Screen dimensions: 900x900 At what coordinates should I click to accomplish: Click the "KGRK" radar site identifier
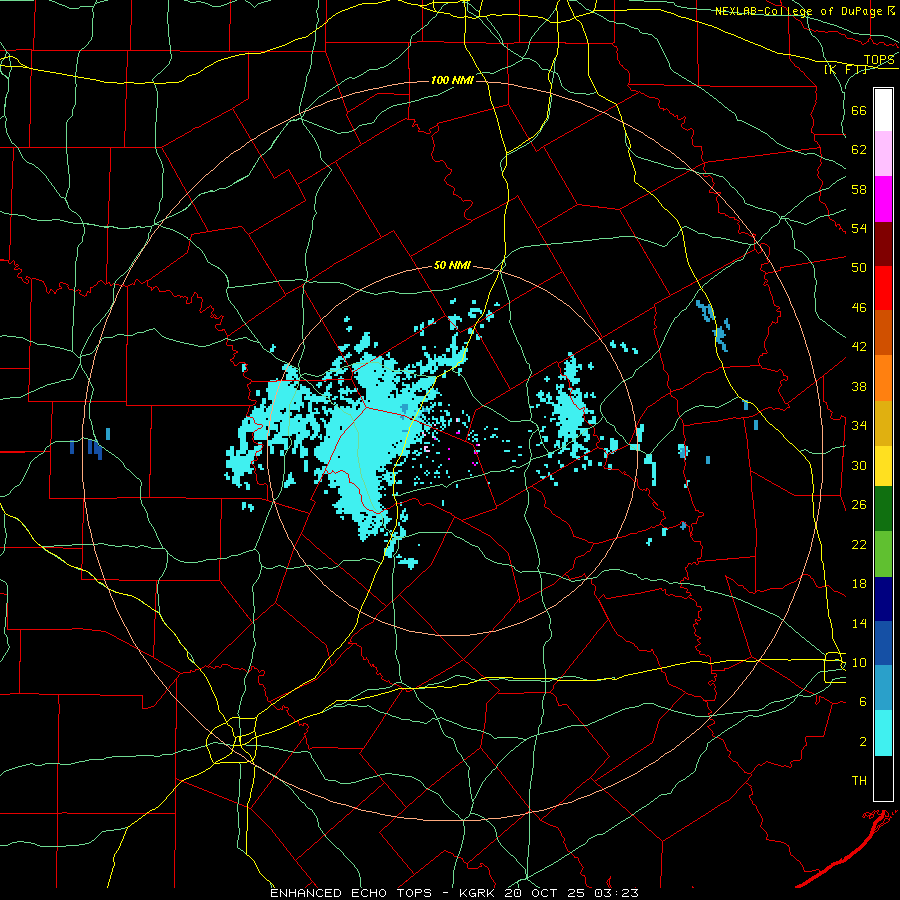[478, 893]
